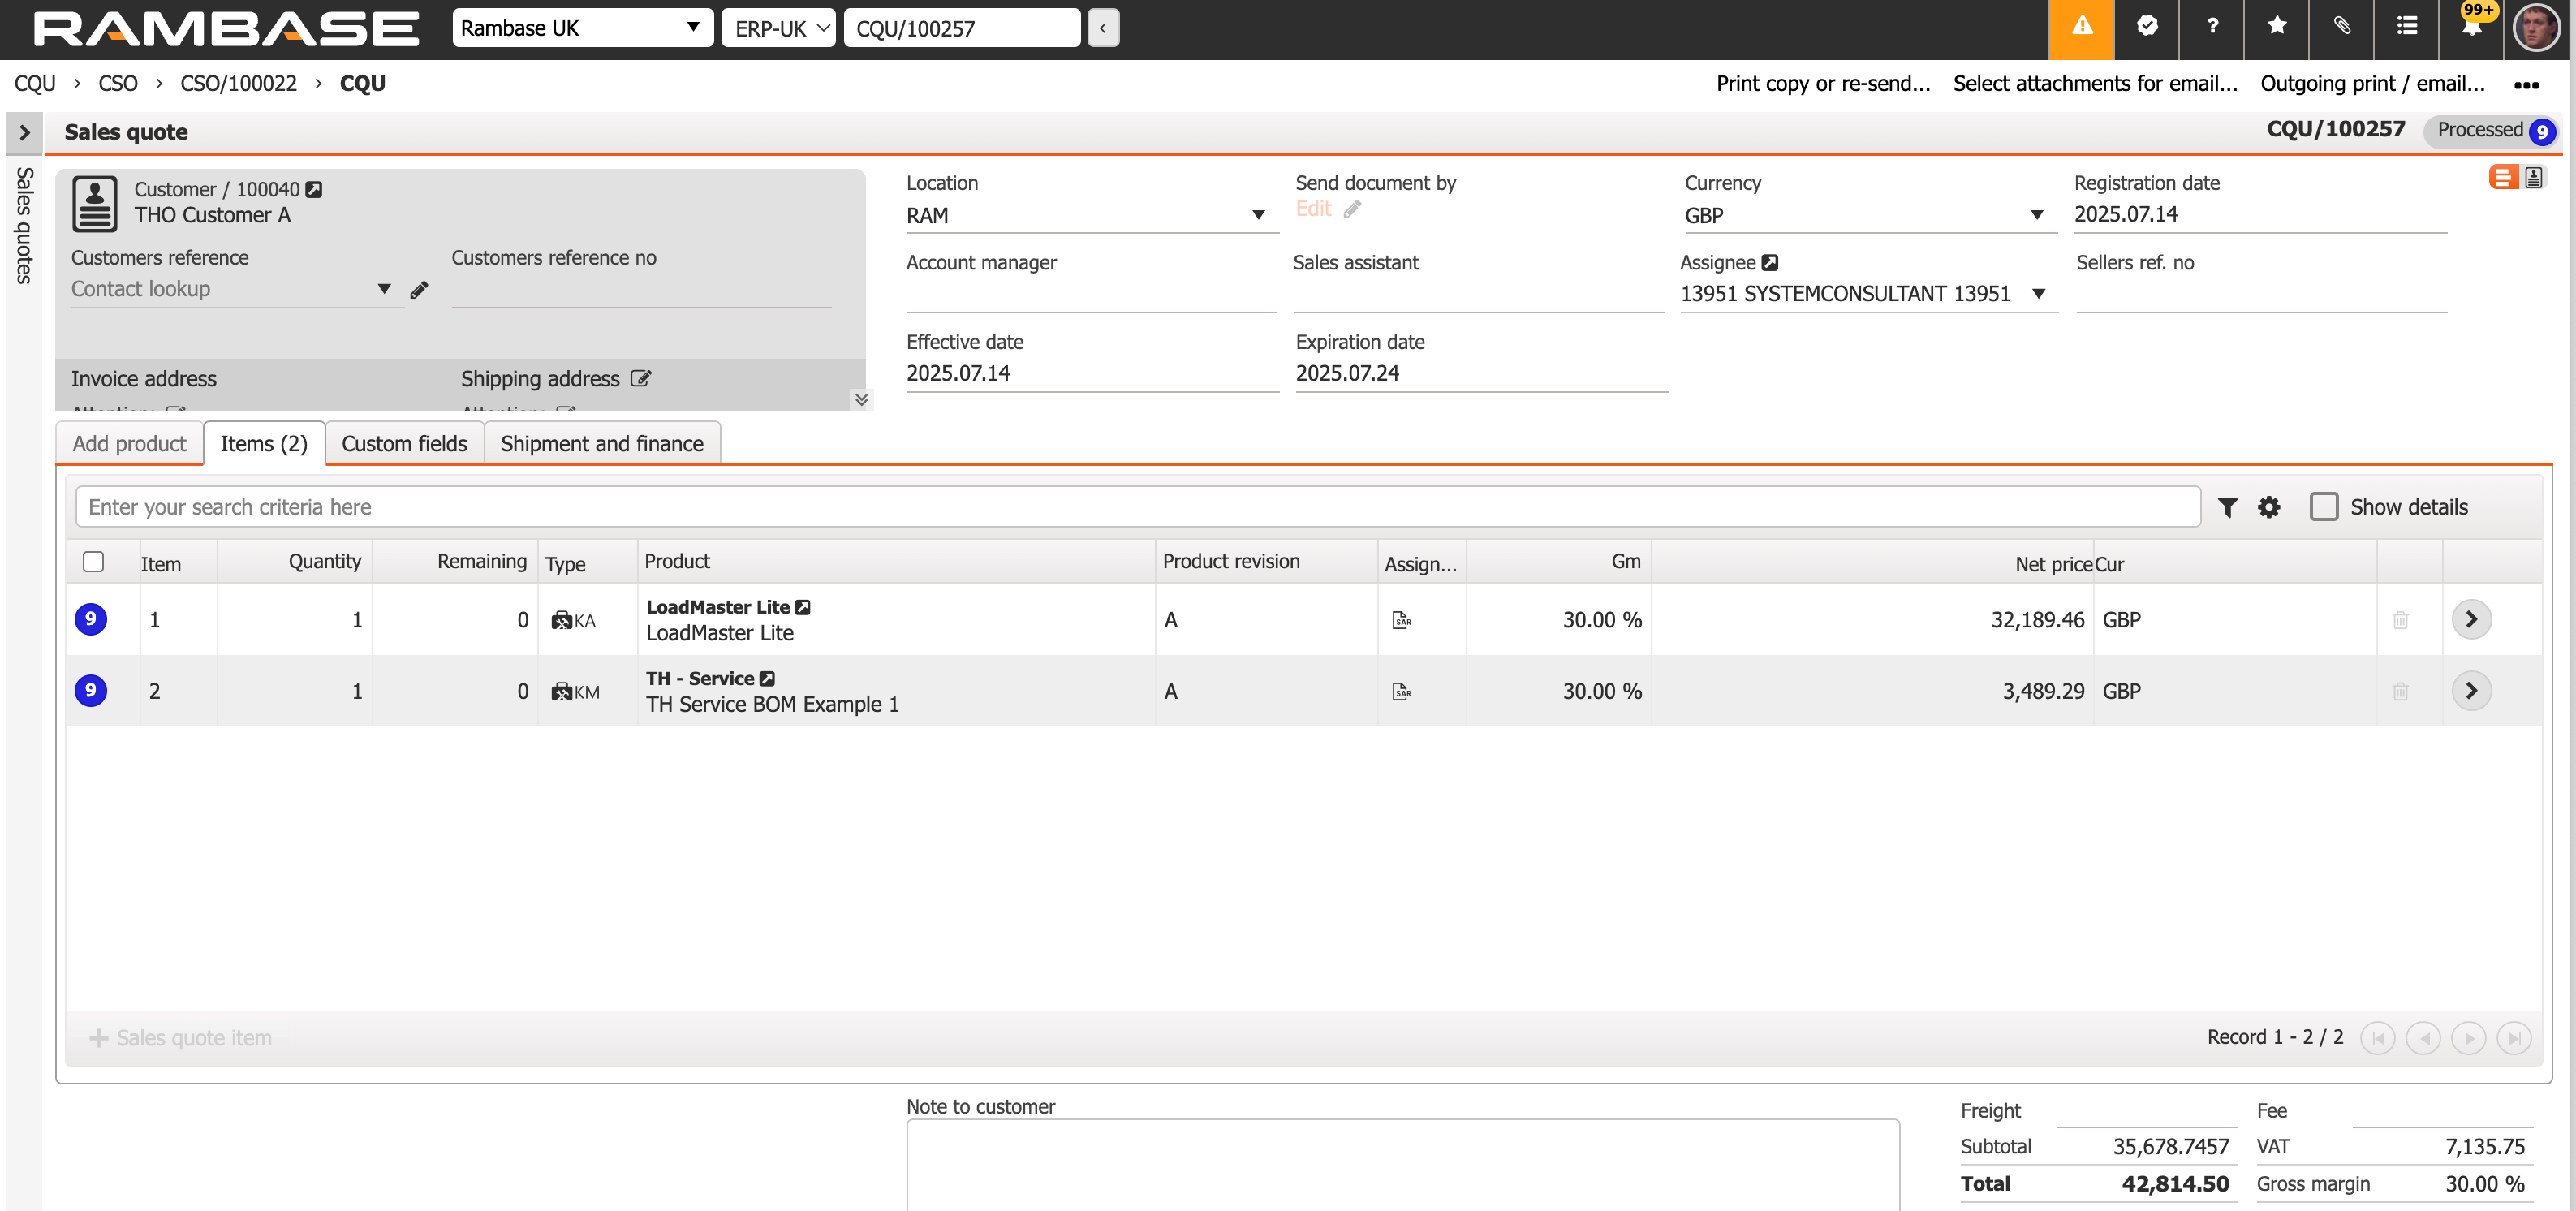This screenshot has width=2576, height=1211.
Task: Expand the Location RAM dropdown
Action: tap(1258, 216)
